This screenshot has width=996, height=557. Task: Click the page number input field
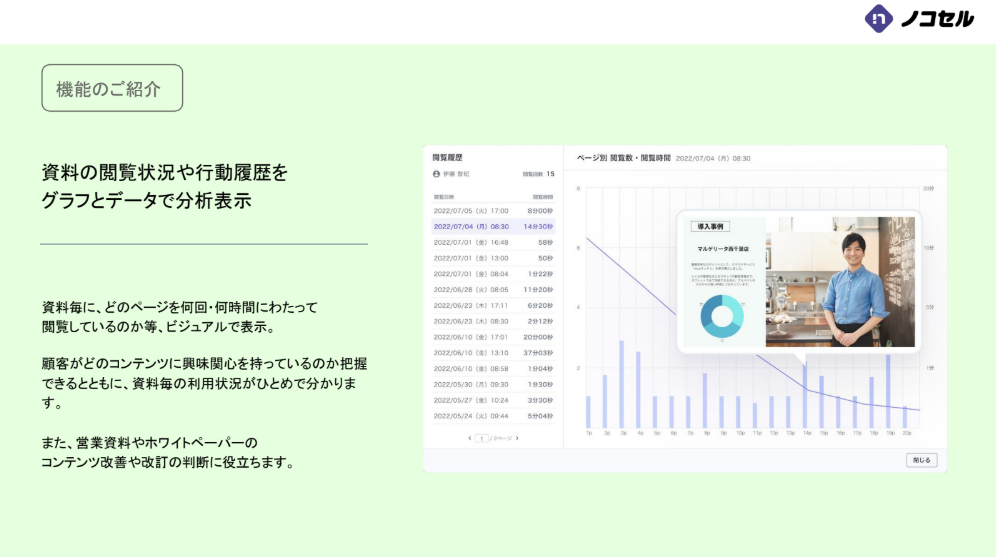(x=482, y=438)
